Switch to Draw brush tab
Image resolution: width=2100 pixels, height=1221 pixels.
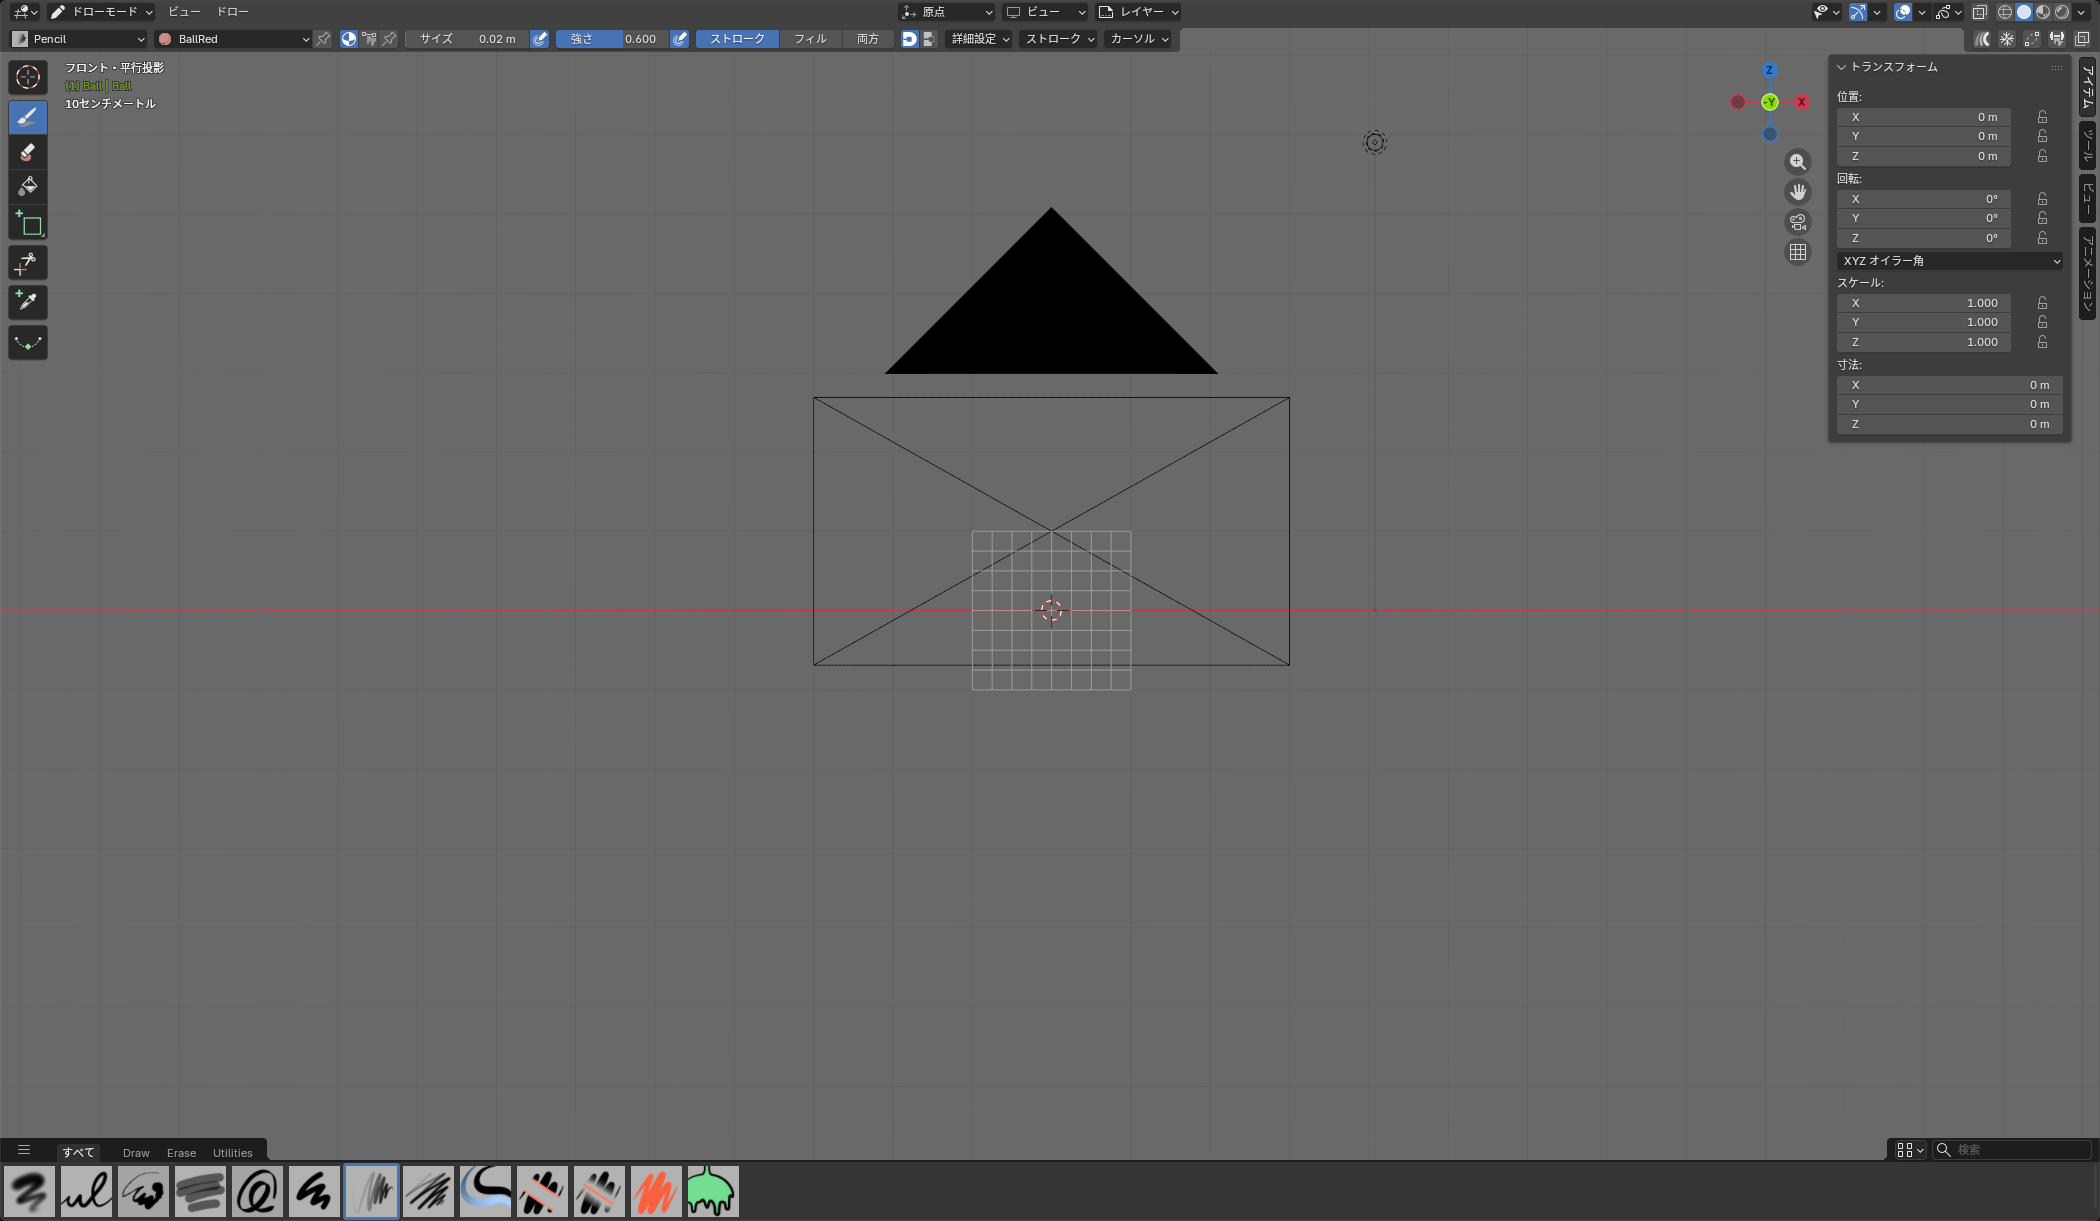(136, 1152)
